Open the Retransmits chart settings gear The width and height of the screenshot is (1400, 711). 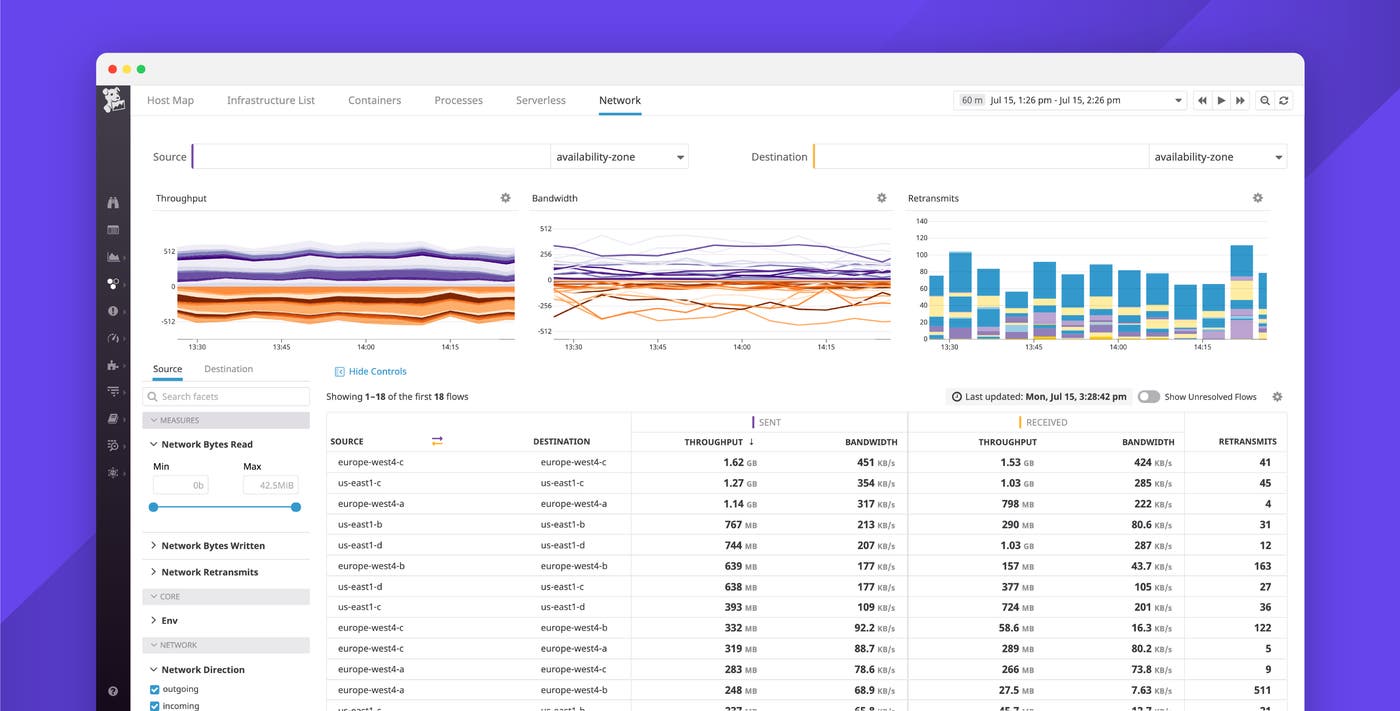coord(1257,198)
